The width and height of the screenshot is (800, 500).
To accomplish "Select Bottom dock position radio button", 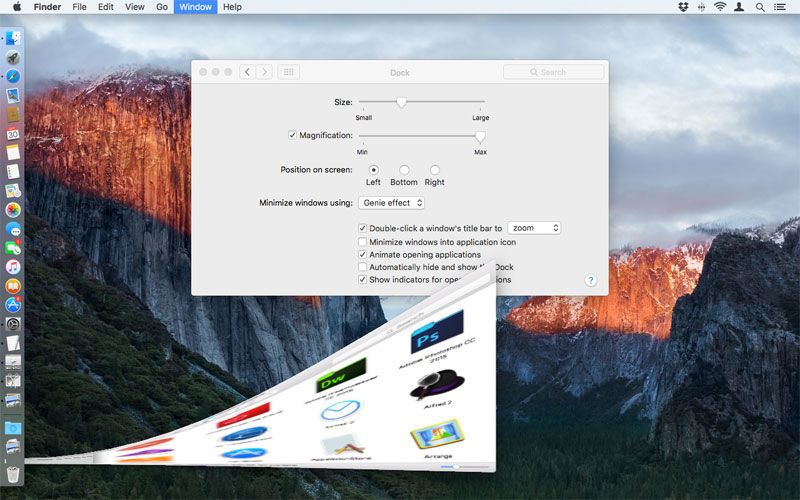I will point(404,170).
